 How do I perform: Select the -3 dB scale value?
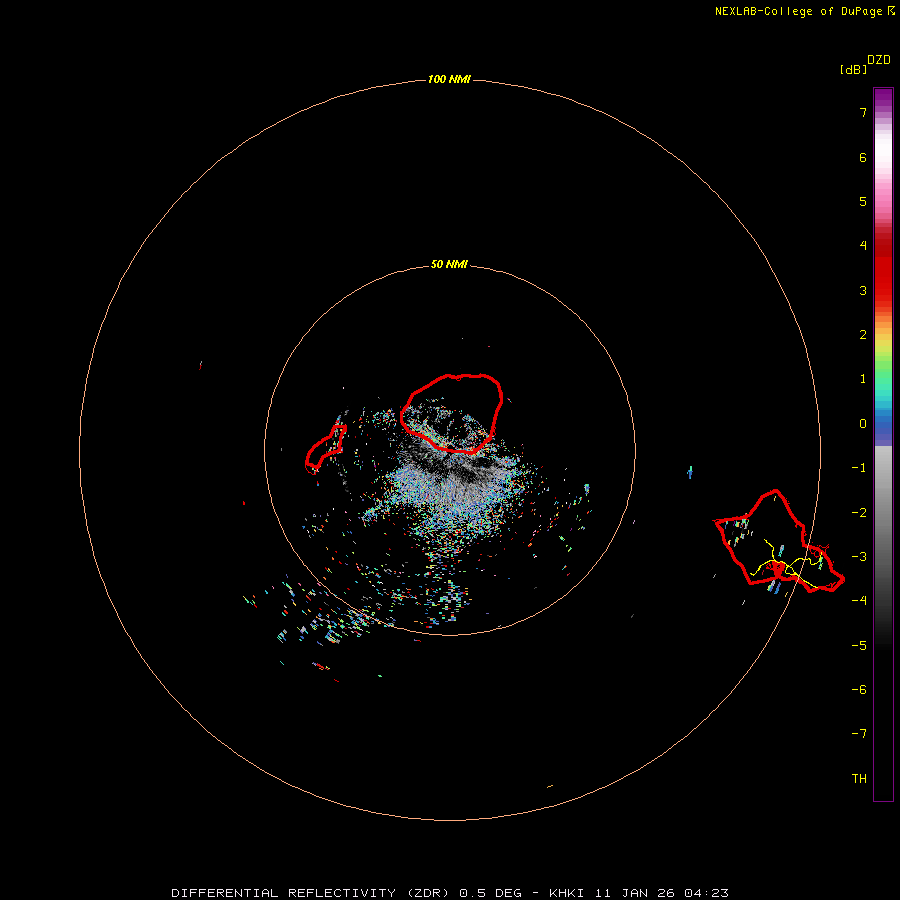pos(859,557)
